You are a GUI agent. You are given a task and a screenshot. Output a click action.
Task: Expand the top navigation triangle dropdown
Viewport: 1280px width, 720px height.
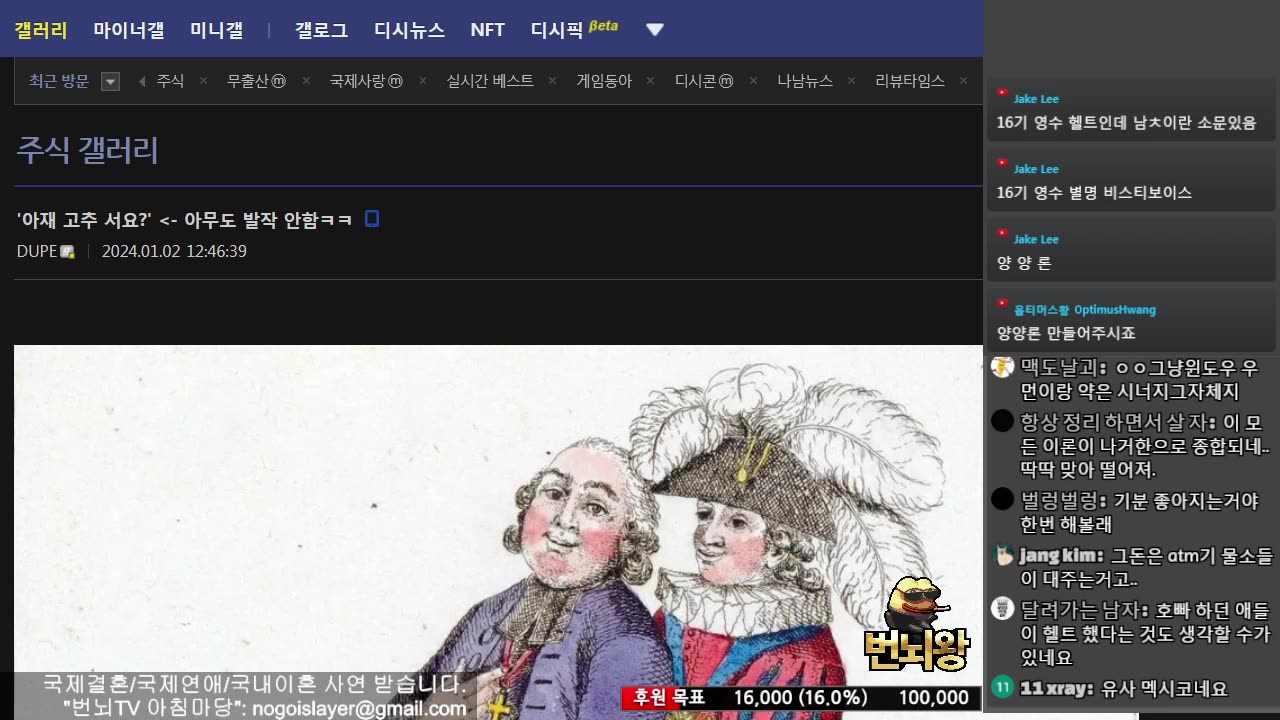click(655, 30)
